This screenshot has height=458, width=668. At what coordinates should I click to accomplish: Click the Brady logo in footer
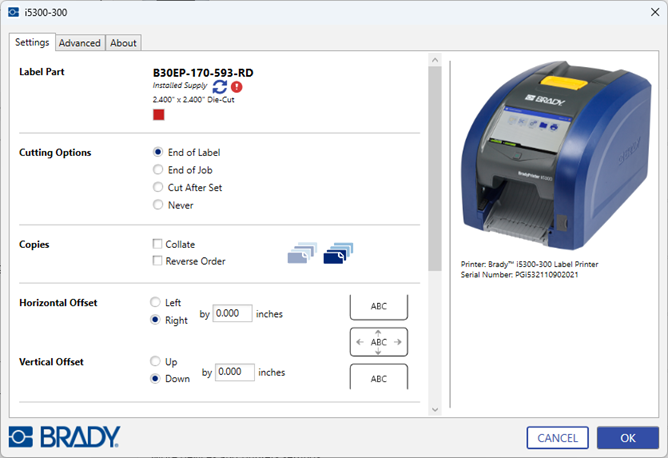tap(64, 437)
